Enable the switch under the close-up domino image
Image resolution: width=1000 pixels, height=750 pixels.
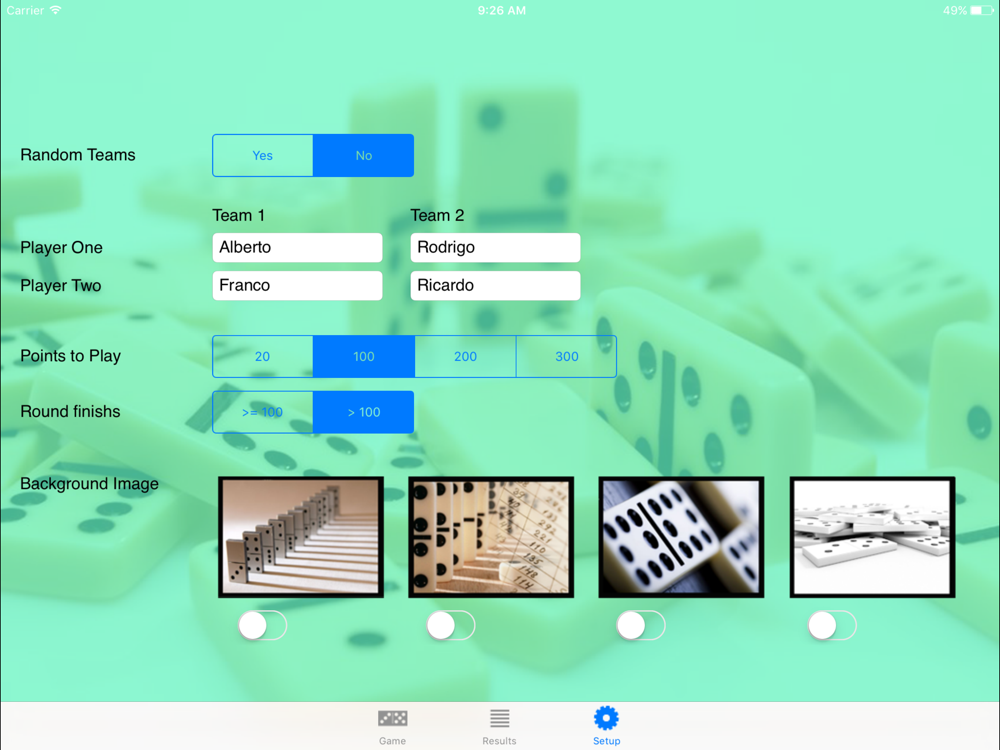(x=641, y=626)
